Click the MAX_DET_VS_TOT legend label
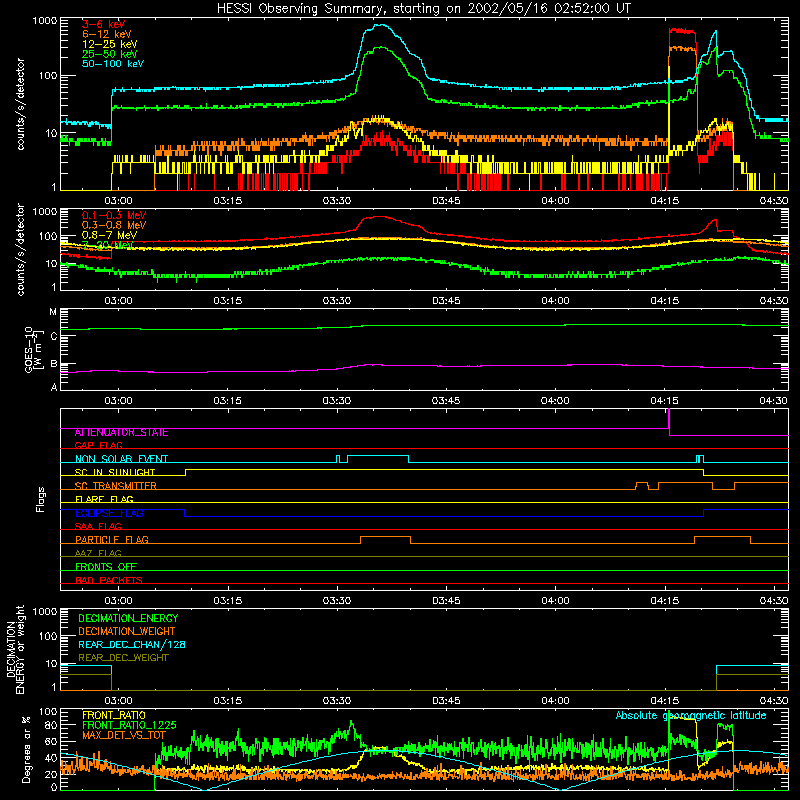Viewport: 800px width, 800px height. click(124, 735)
